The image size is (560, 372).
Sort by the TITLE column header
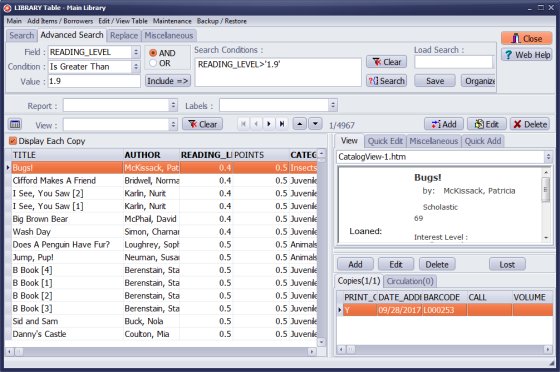(68, 155)
